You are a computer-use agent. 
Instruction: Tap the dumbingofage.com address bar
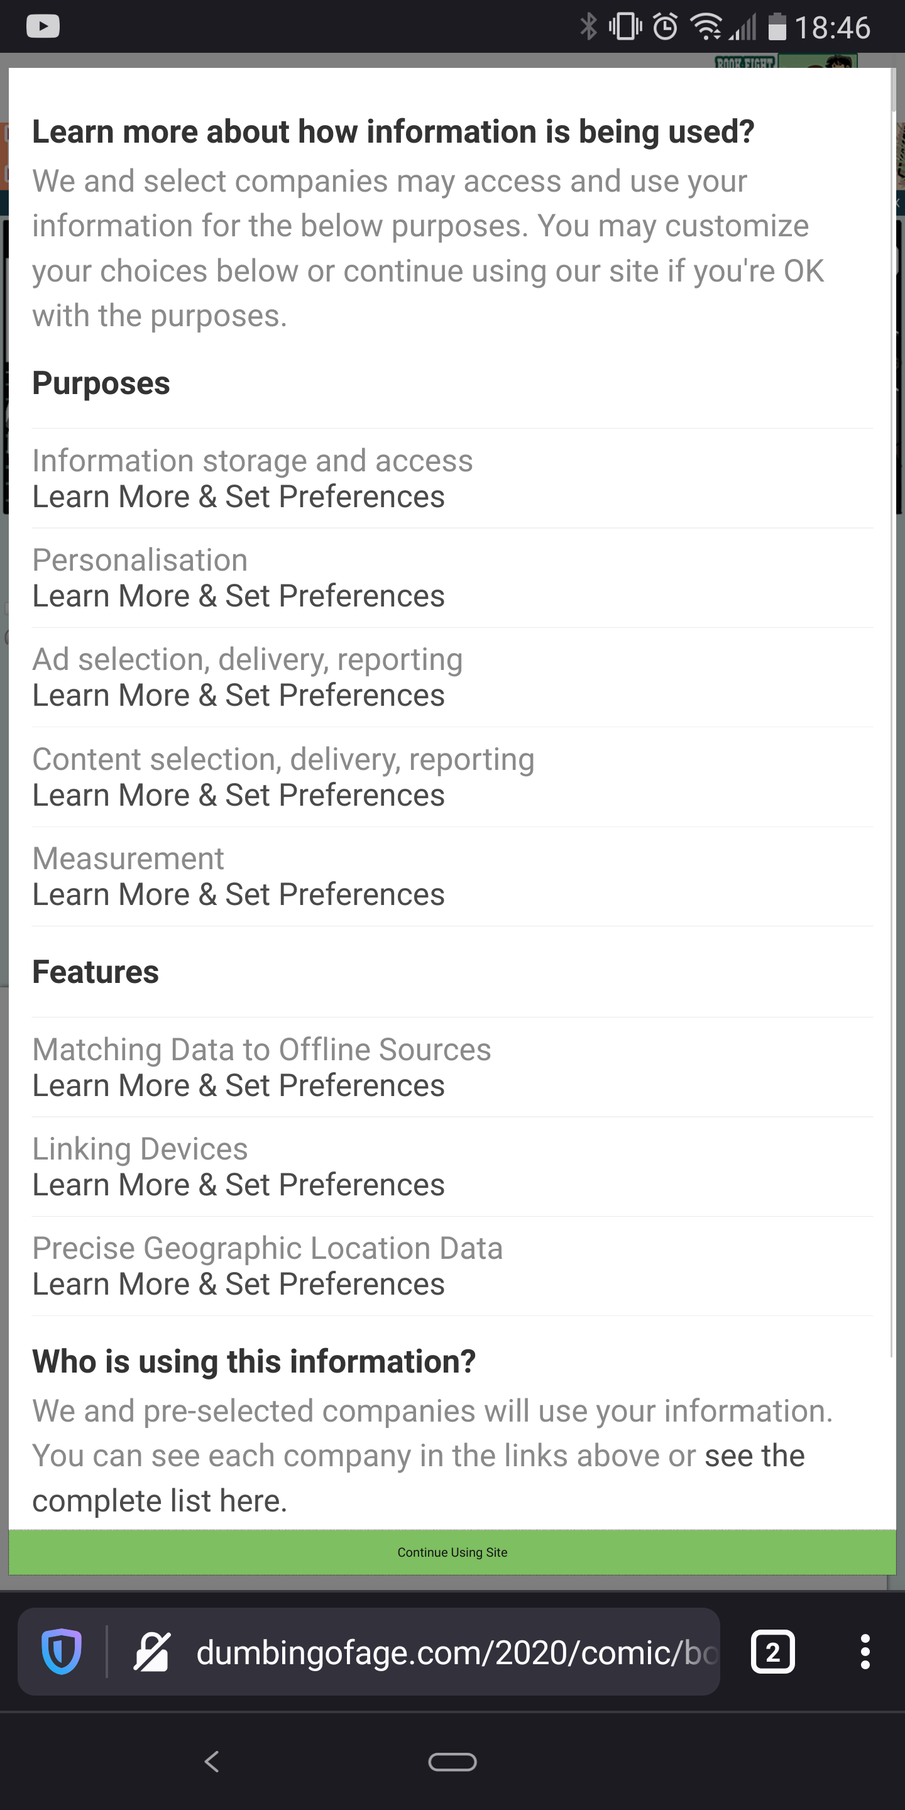pos(455,1652)
